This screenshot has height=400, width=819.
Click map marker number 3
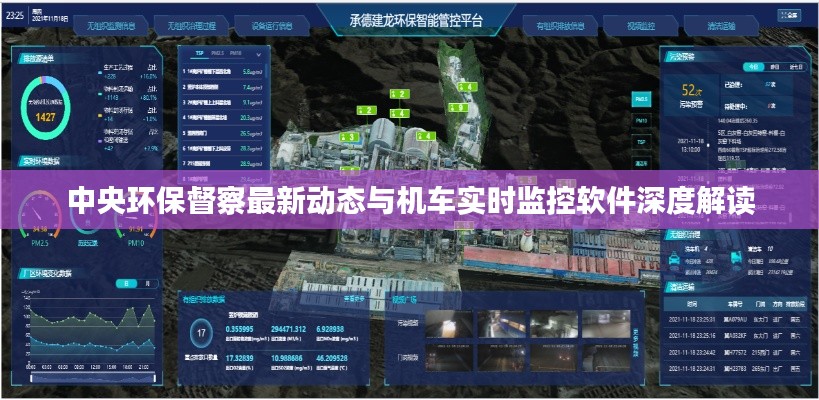pos(349,136)
